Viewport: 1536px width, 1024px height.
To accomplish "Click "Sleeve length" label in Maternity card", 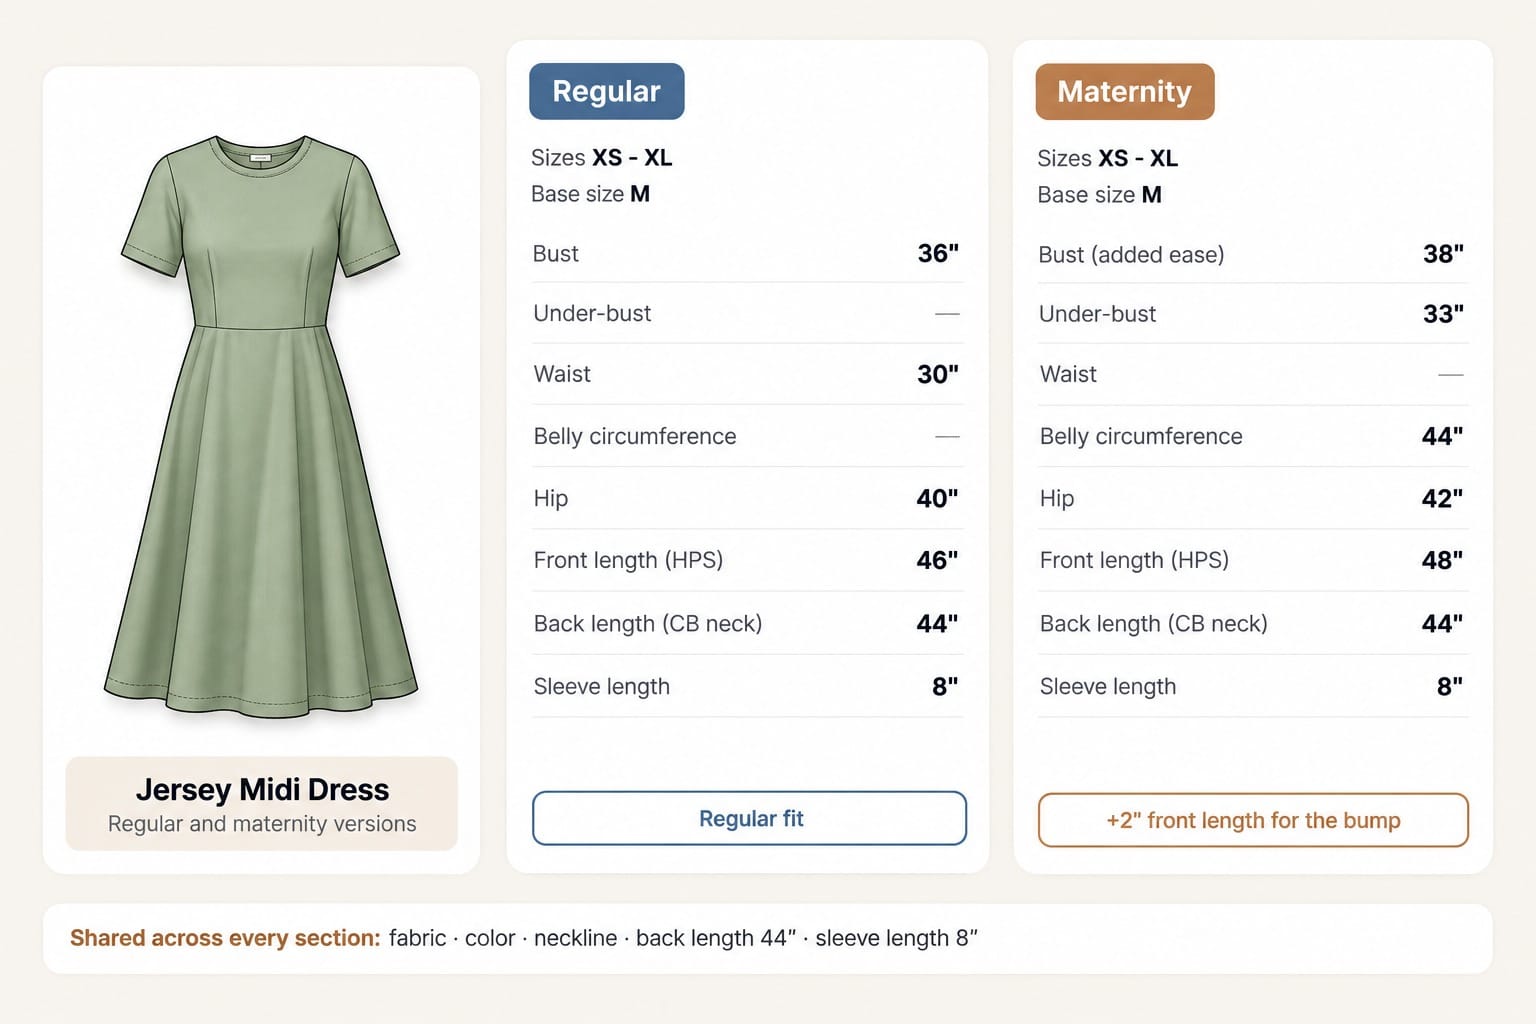I will pyautogui.click(x=1108, y=687).
